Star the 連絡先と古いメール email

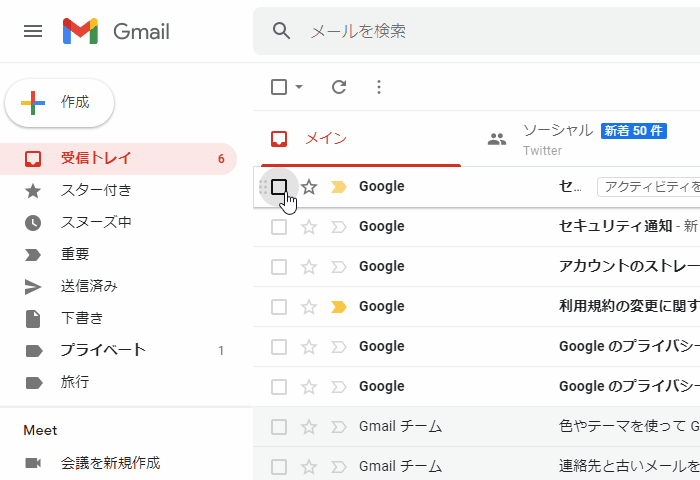(x=309, y=467)
